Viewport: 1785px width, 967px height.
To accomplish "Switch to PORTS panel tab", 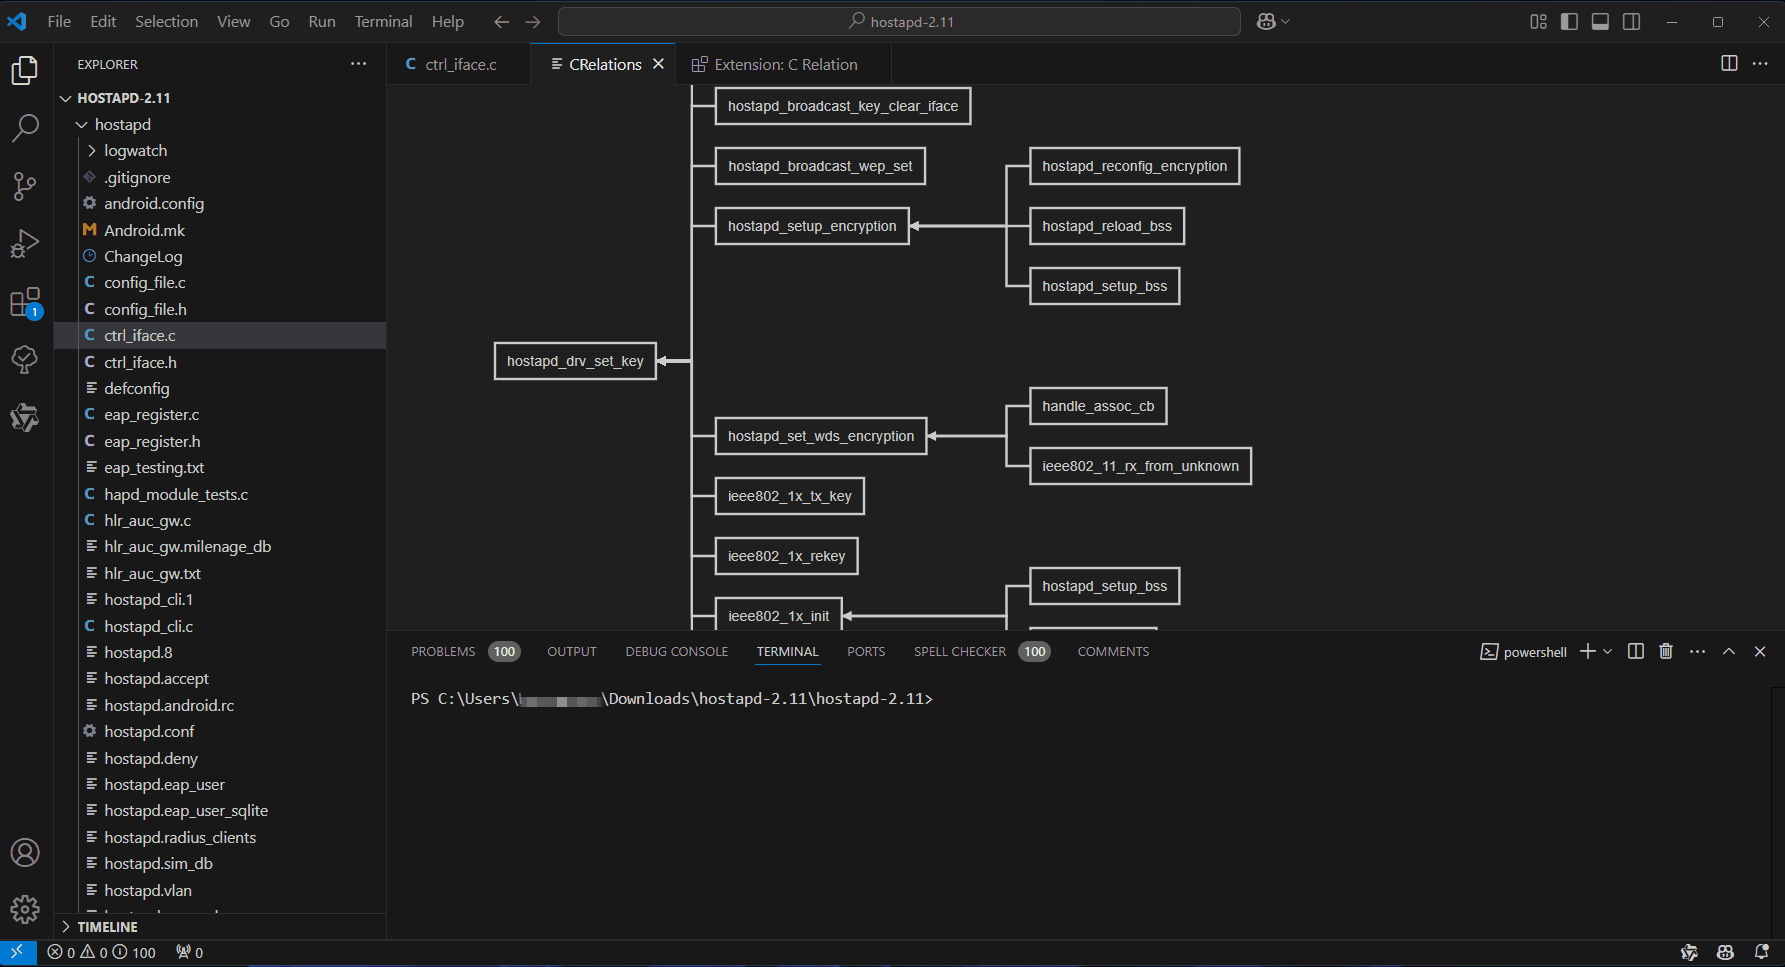I will tap(866, 652).
